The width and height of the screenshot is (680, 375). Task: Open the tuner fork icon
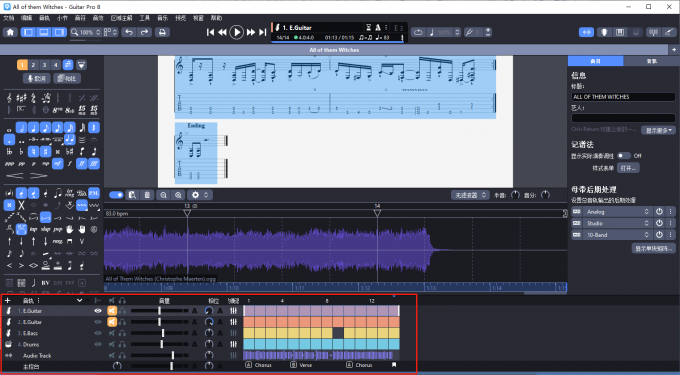pos(469,32)
